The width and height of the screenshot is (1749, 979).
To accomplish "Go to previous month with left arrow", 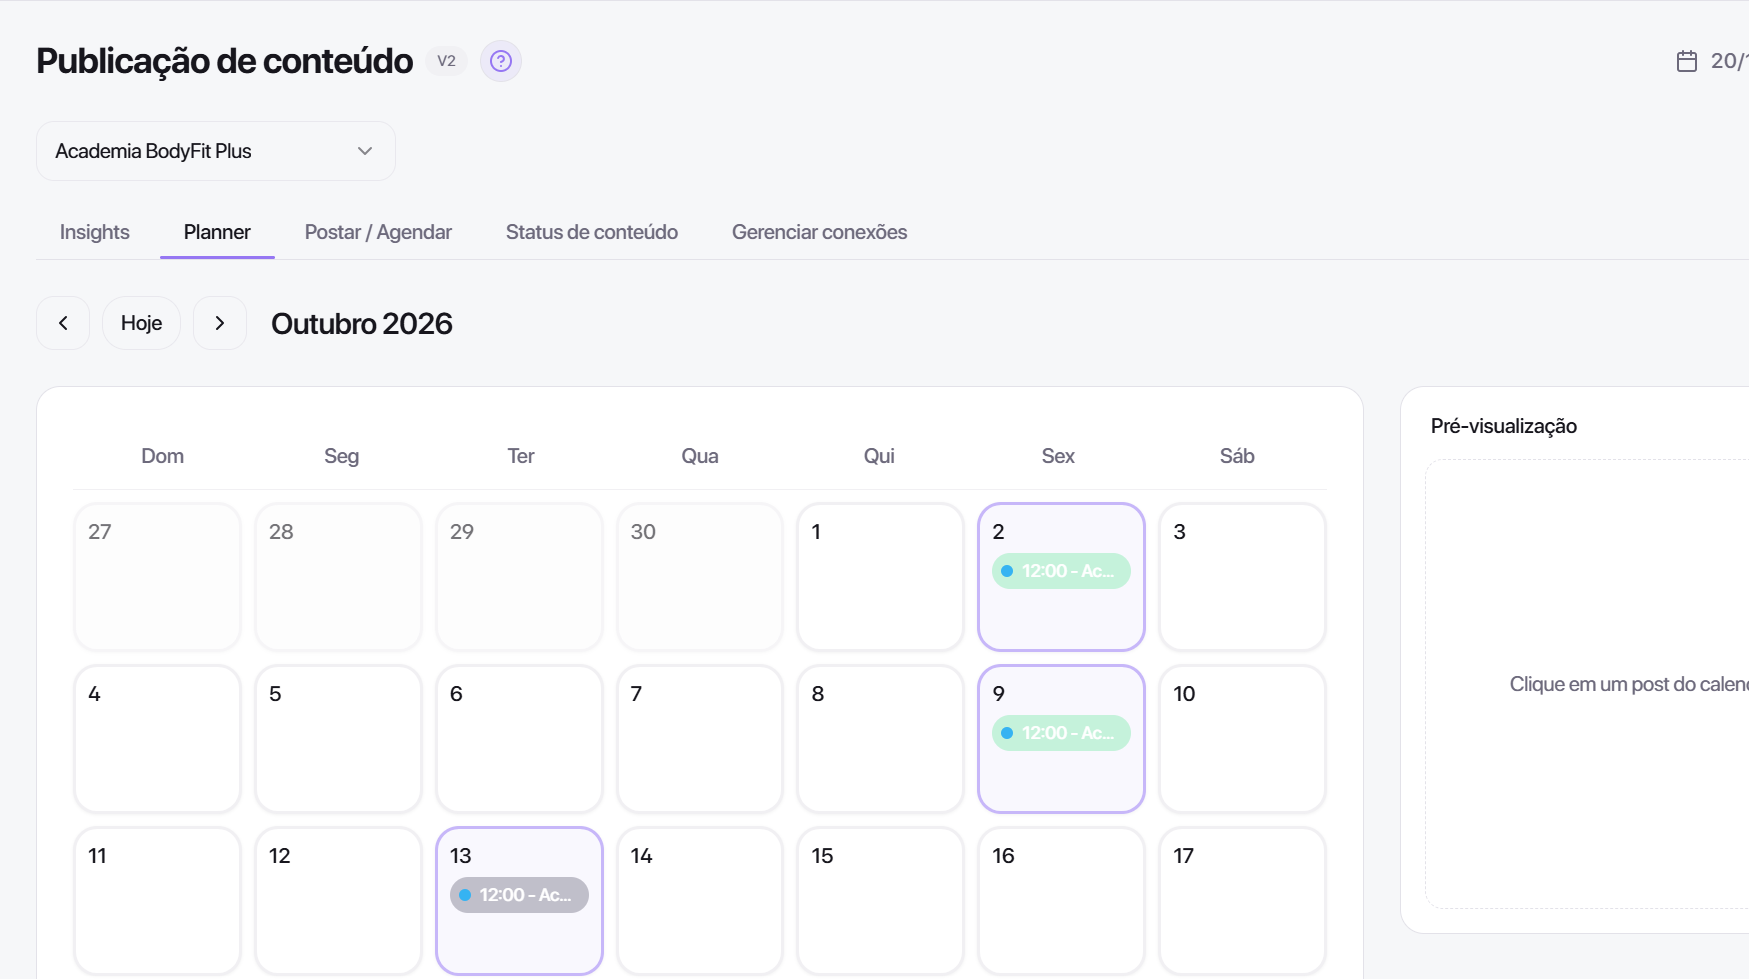I will point(63,323).
